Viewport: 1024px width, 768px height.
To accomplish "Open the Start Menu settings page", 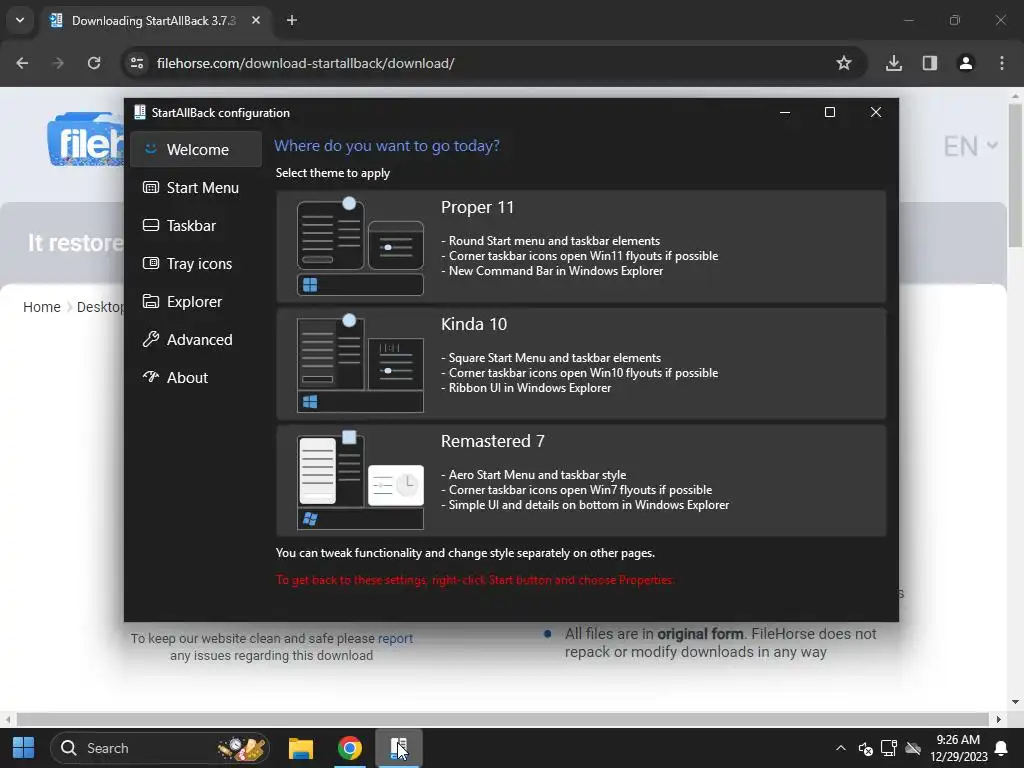I will coord(196,187).
